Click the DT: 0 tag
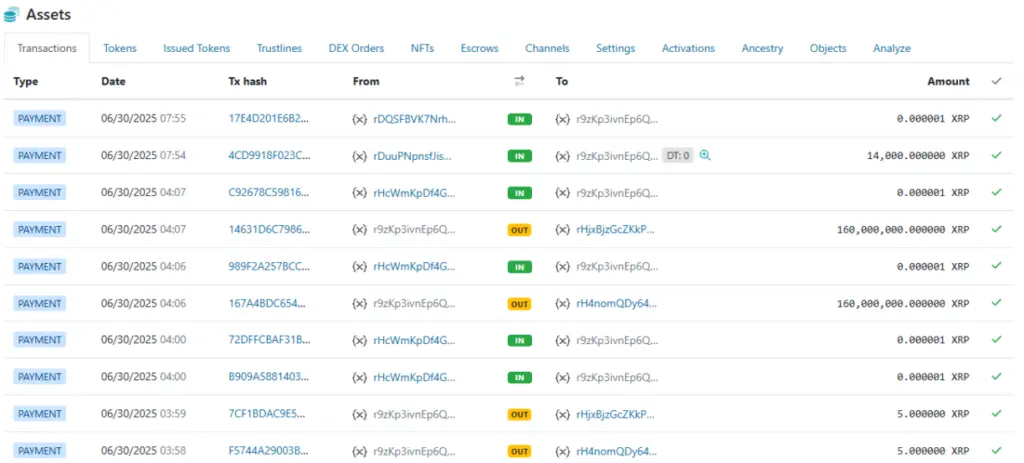Screen dimensions: 1024x463 [x=677, y=155]
